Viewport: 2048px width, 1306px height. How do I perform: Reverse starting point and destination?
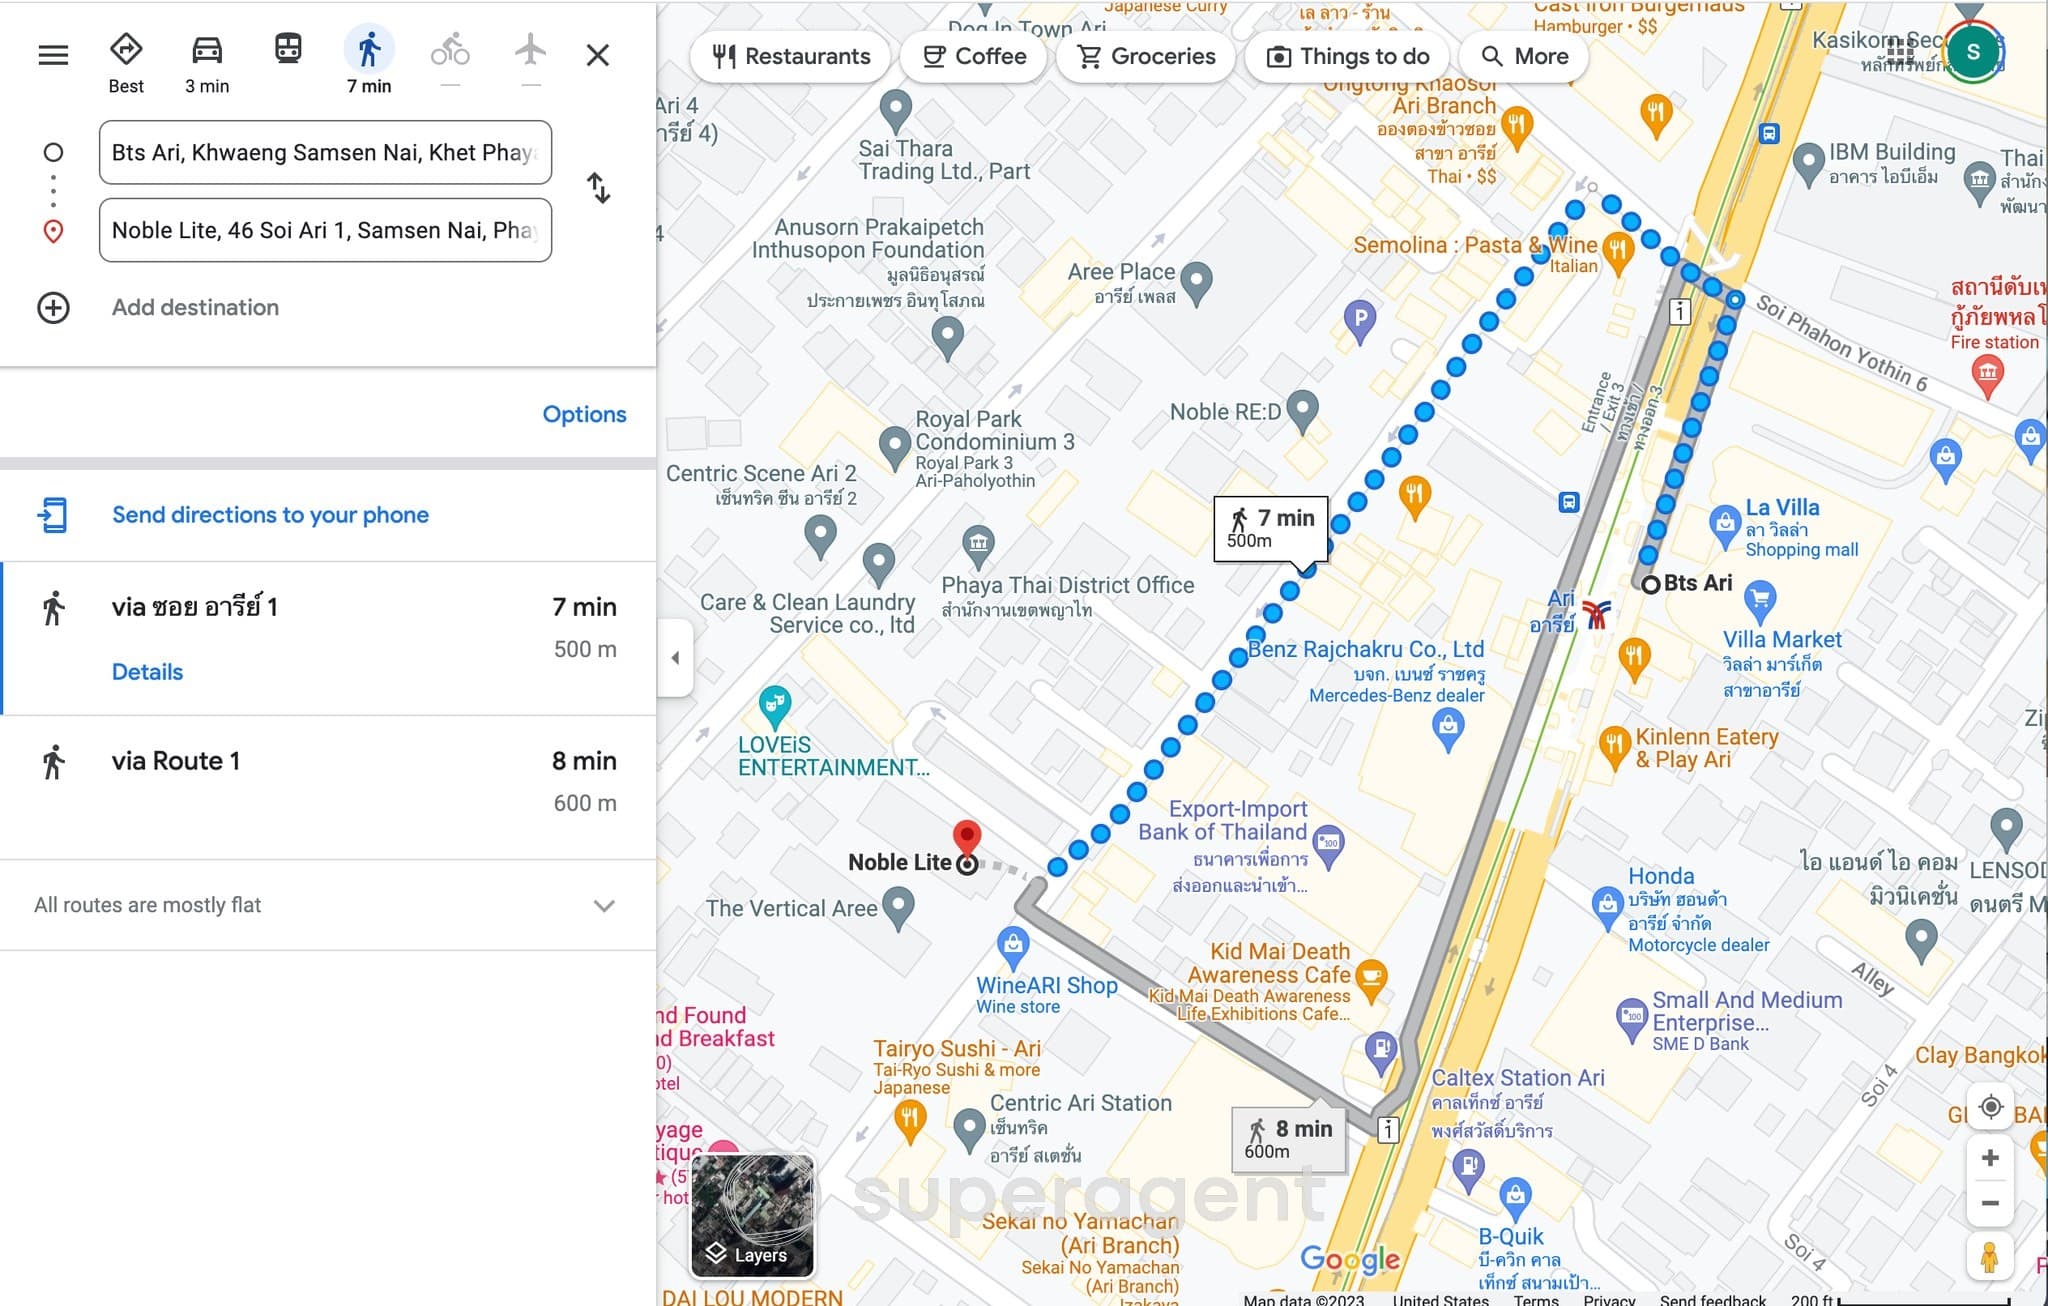(598, 188)
